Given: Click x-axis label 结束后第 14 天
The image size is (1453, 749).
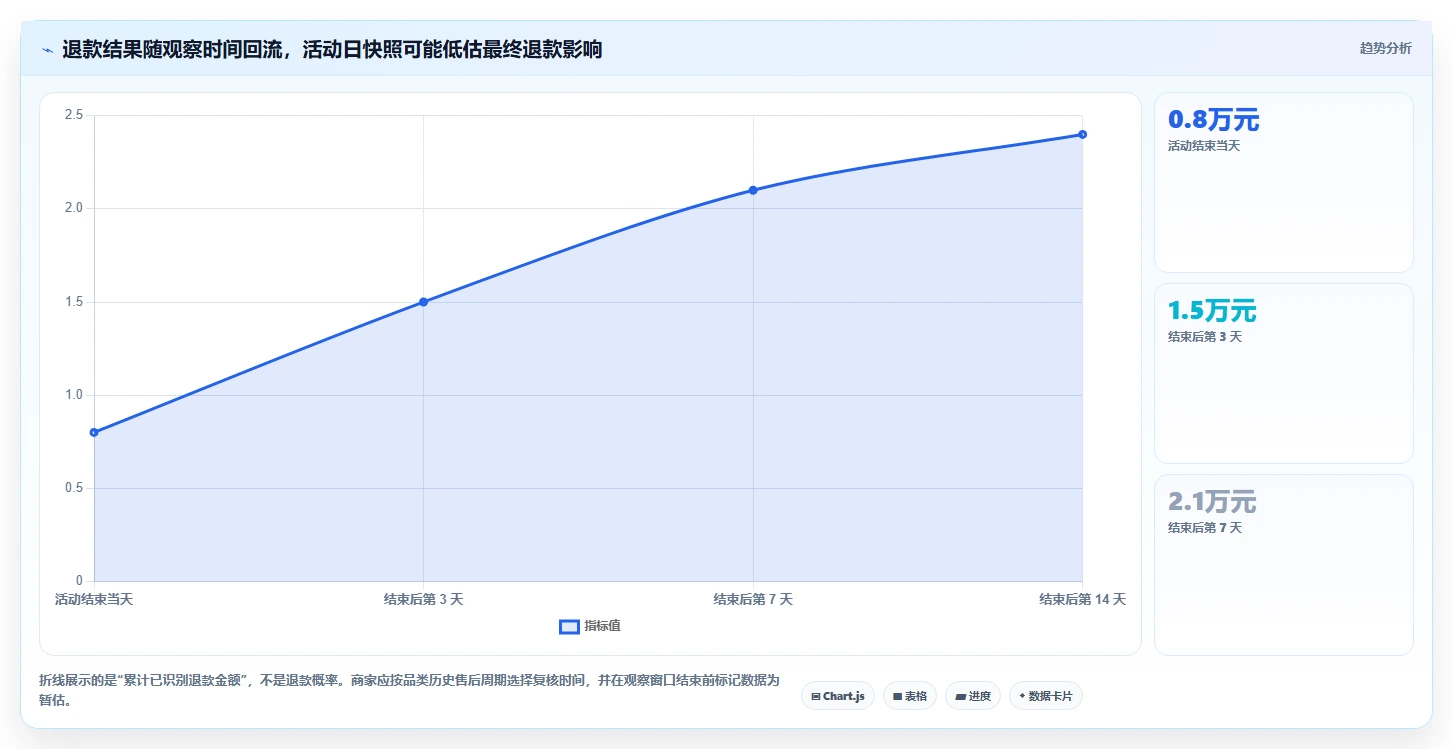Looking at the screenshot, I should pos(1082,599).
